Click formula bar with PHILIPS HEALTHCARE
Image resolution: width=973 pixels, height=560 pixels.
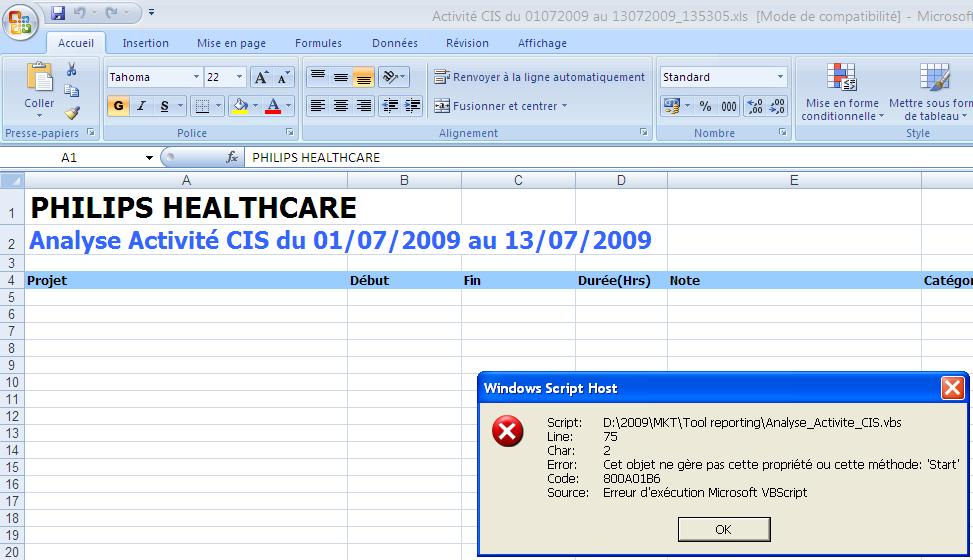click(x=608, y=158)
